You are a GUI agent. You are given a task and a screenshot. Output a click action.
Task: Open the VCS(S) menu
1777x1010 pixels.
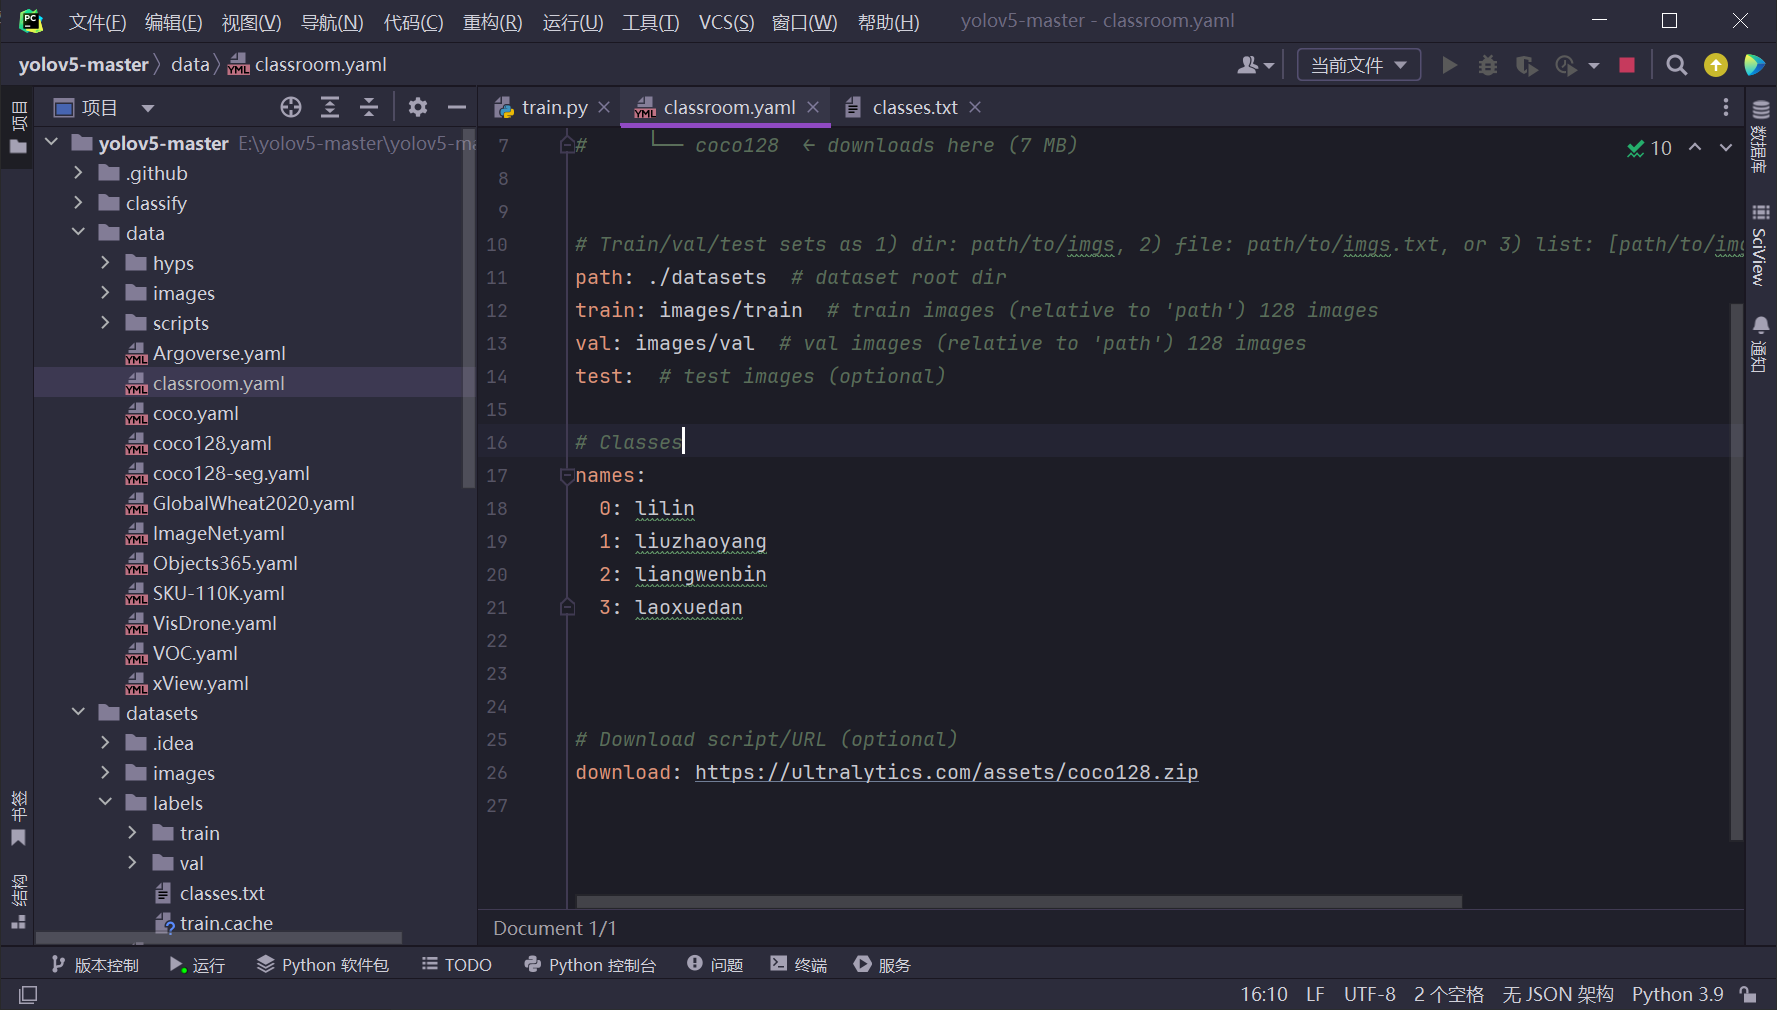(x=726, y=22)
